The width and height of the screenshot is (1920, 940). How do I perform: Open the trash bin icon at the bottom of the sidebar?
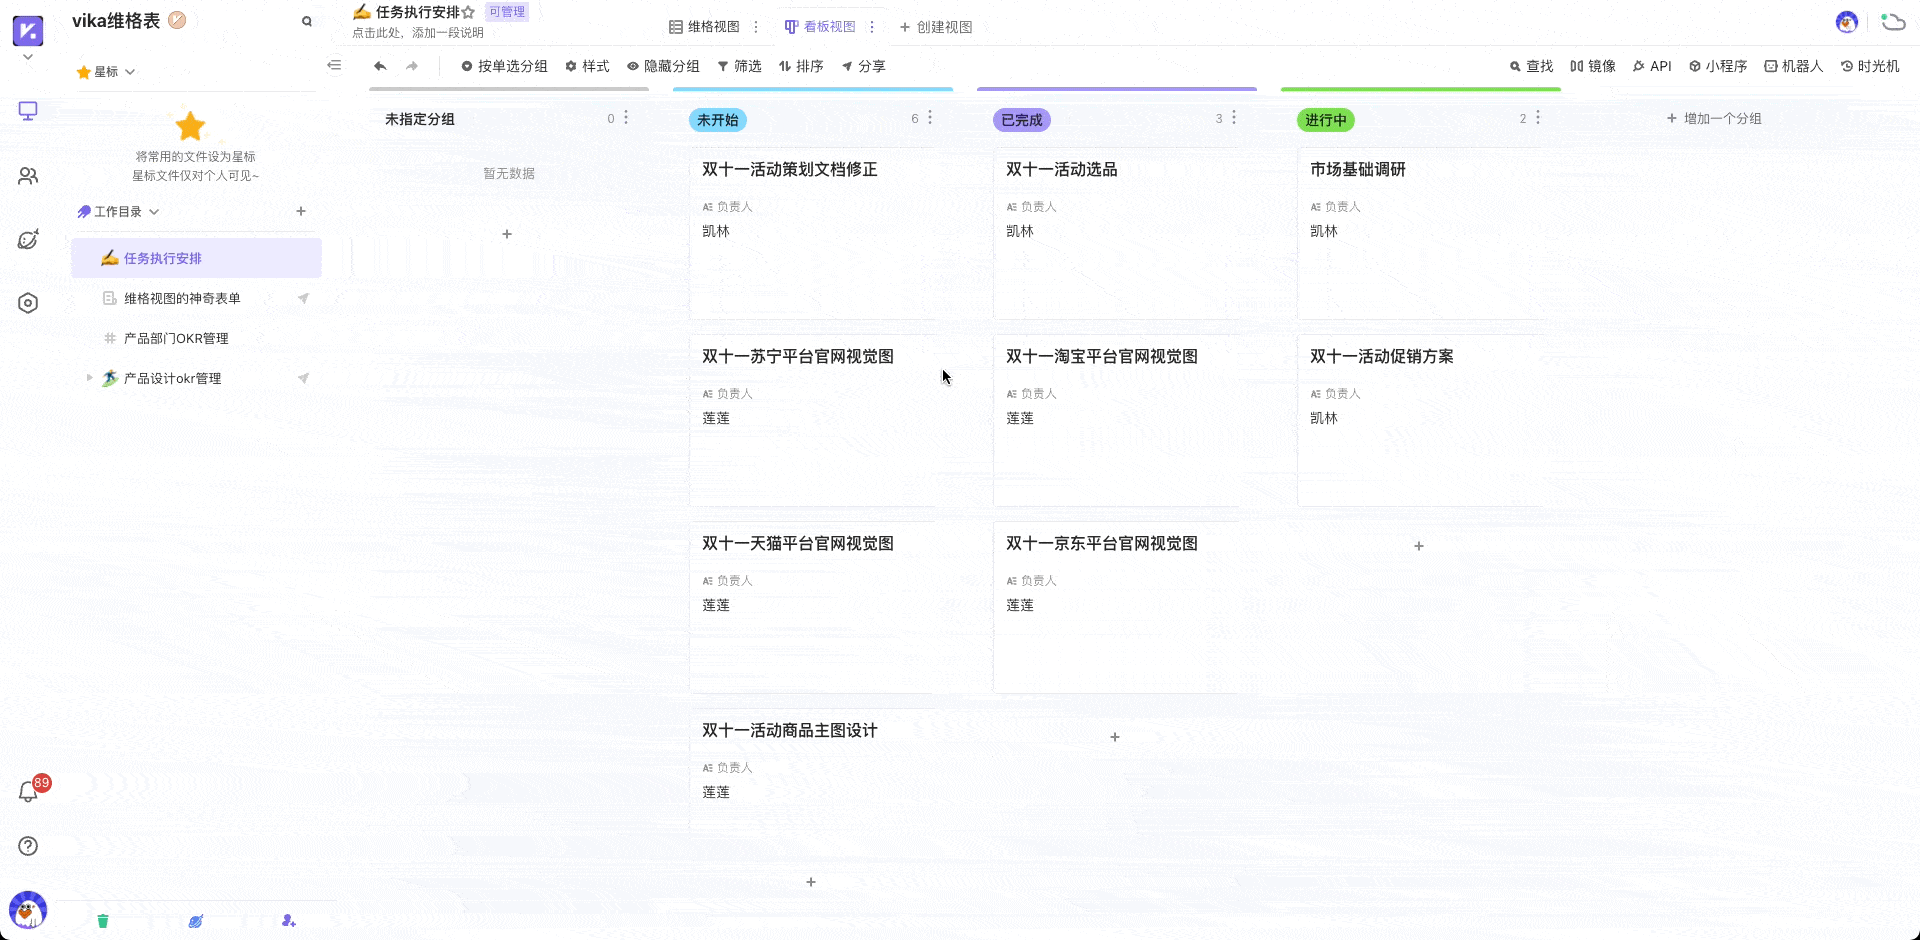(103, 921)
